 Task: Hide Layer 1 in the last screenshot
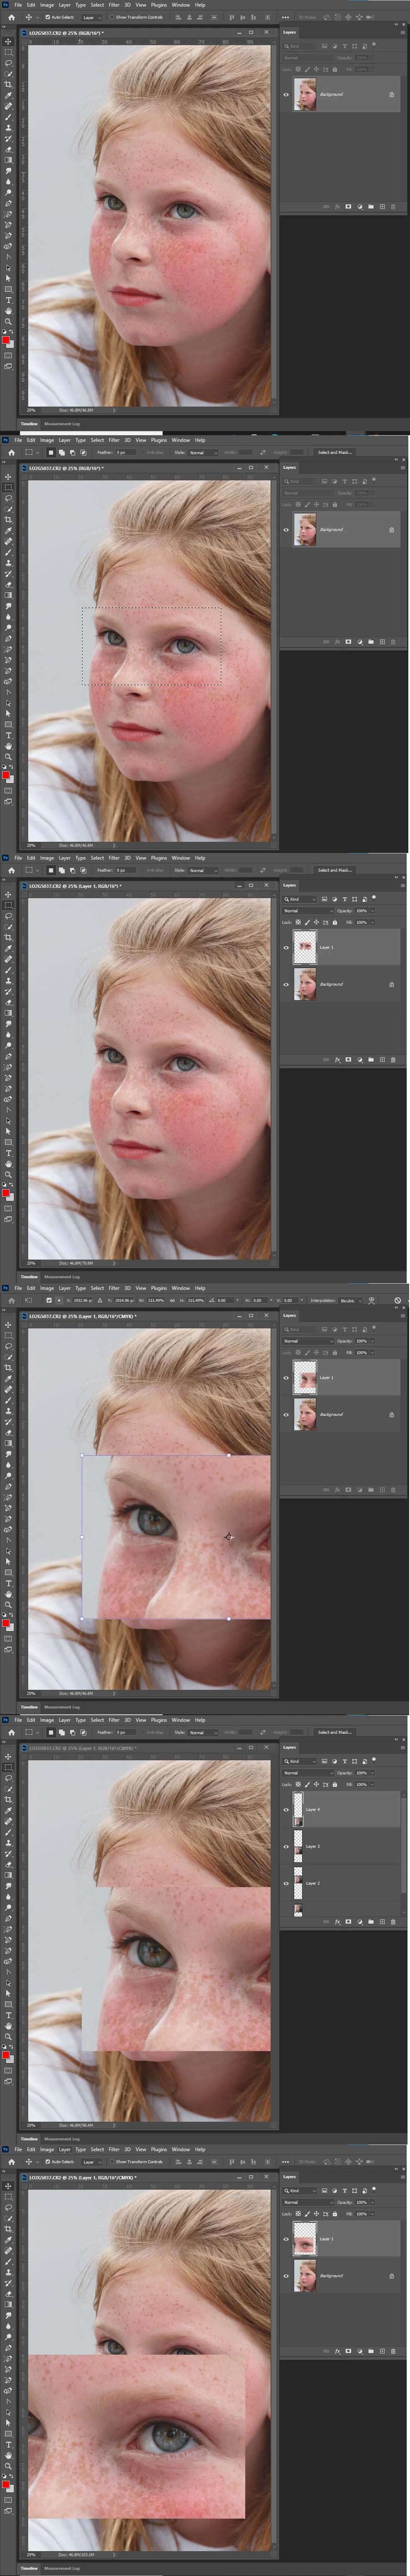point(286,2239)
